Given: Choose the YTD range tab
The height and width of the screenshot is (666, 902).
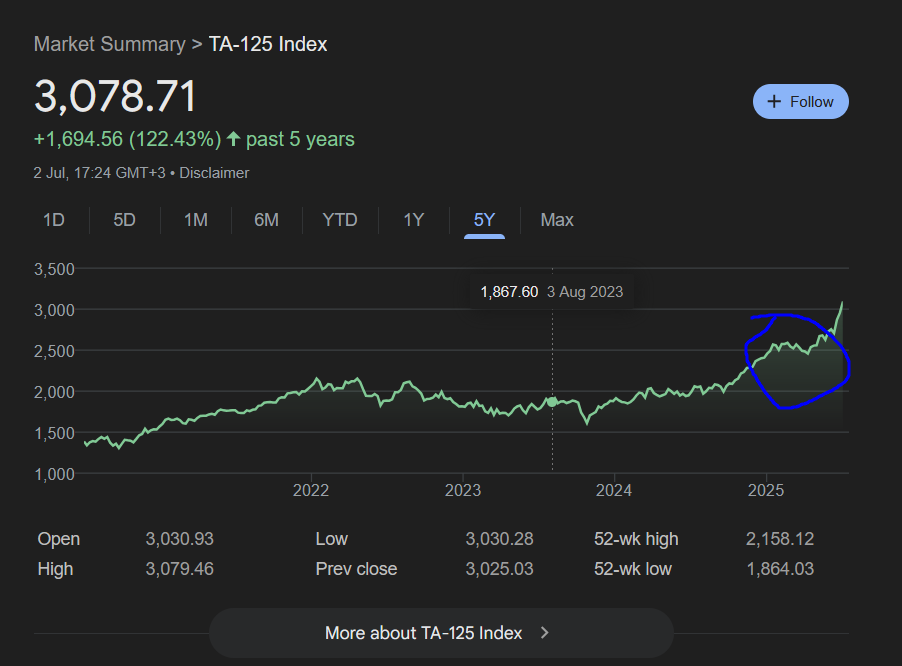Looking at the screenshot, I should coord(340,220).
